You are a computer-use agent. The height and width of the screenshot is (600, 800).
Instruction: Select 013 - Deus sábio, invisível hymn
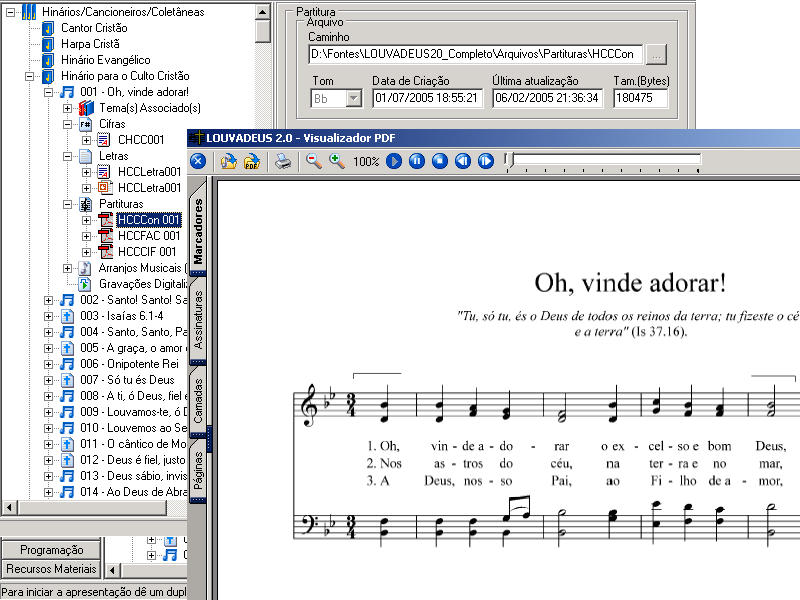point(133,476)
